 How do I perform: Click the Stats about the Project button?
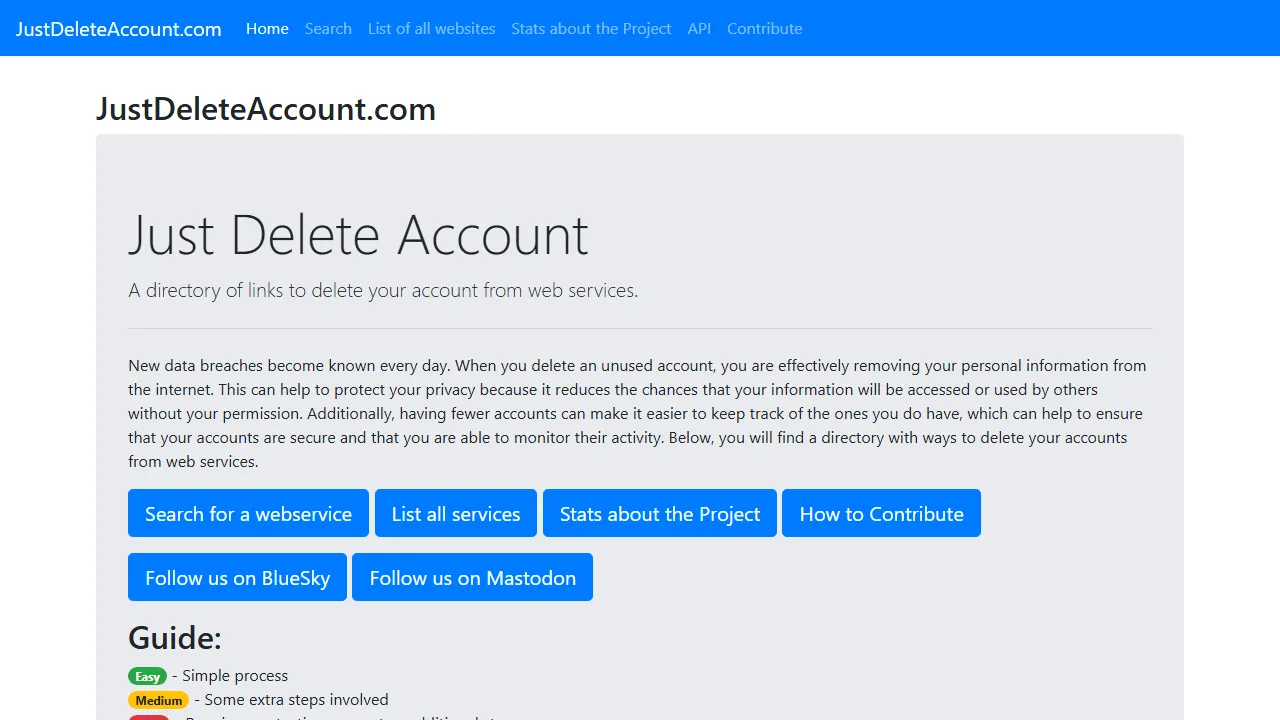pyautogui.click(x=659, y=513)
